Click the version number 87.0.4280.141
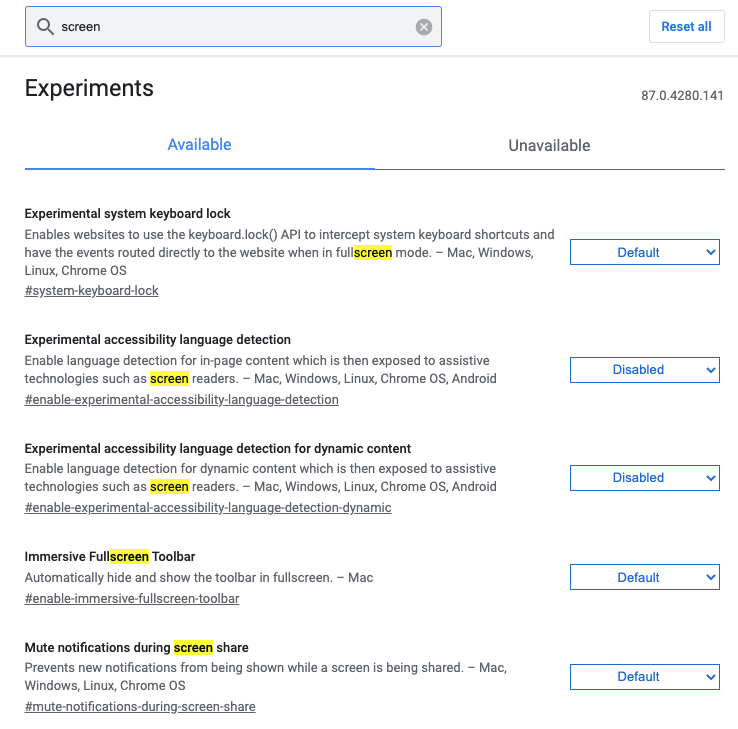The image size is (738, 729). [x=682, y=95]
